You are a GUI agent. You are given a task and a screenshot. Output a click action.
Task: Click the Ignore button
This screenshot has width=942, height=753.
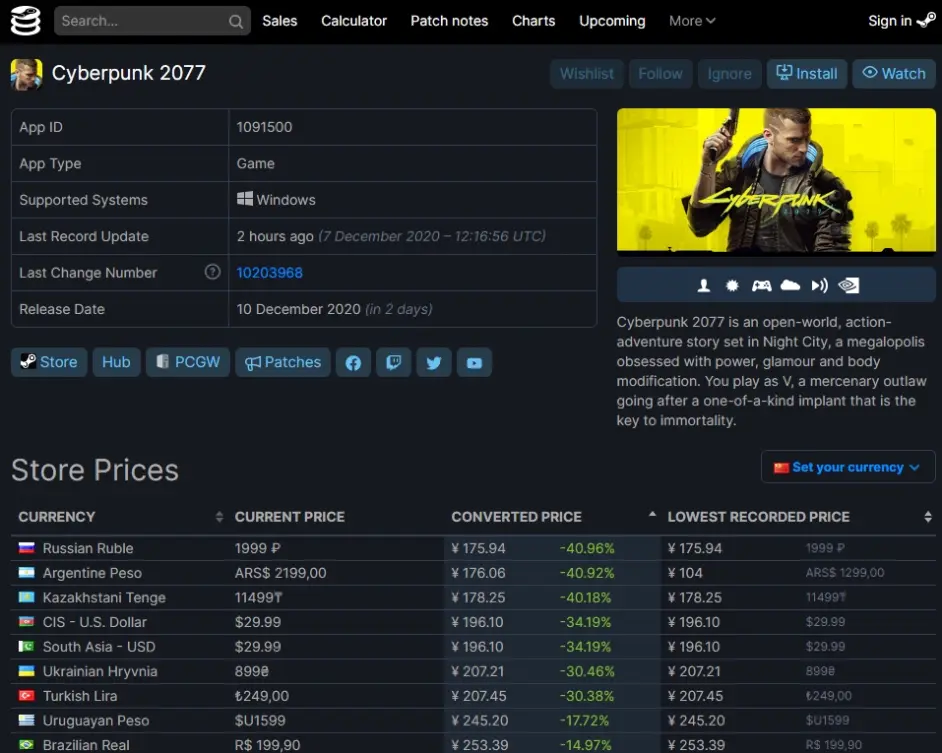point(729,74)
